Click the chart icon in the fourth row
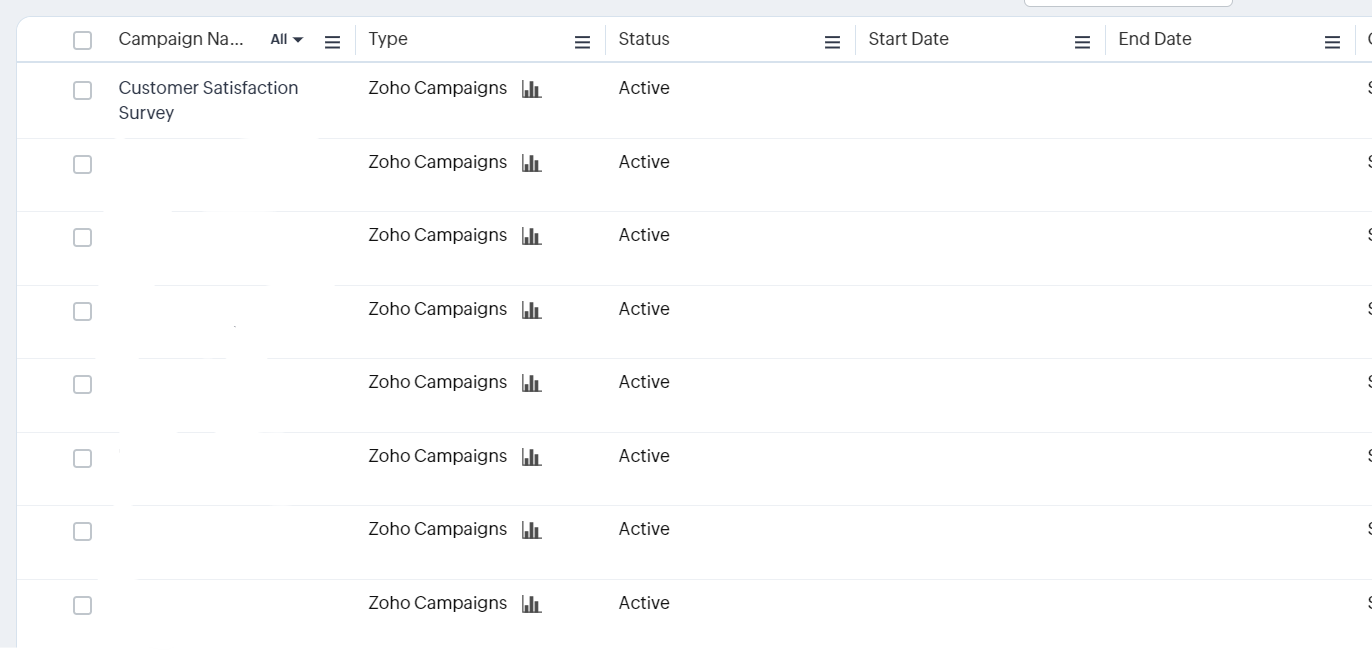 (x=531, y=310)
